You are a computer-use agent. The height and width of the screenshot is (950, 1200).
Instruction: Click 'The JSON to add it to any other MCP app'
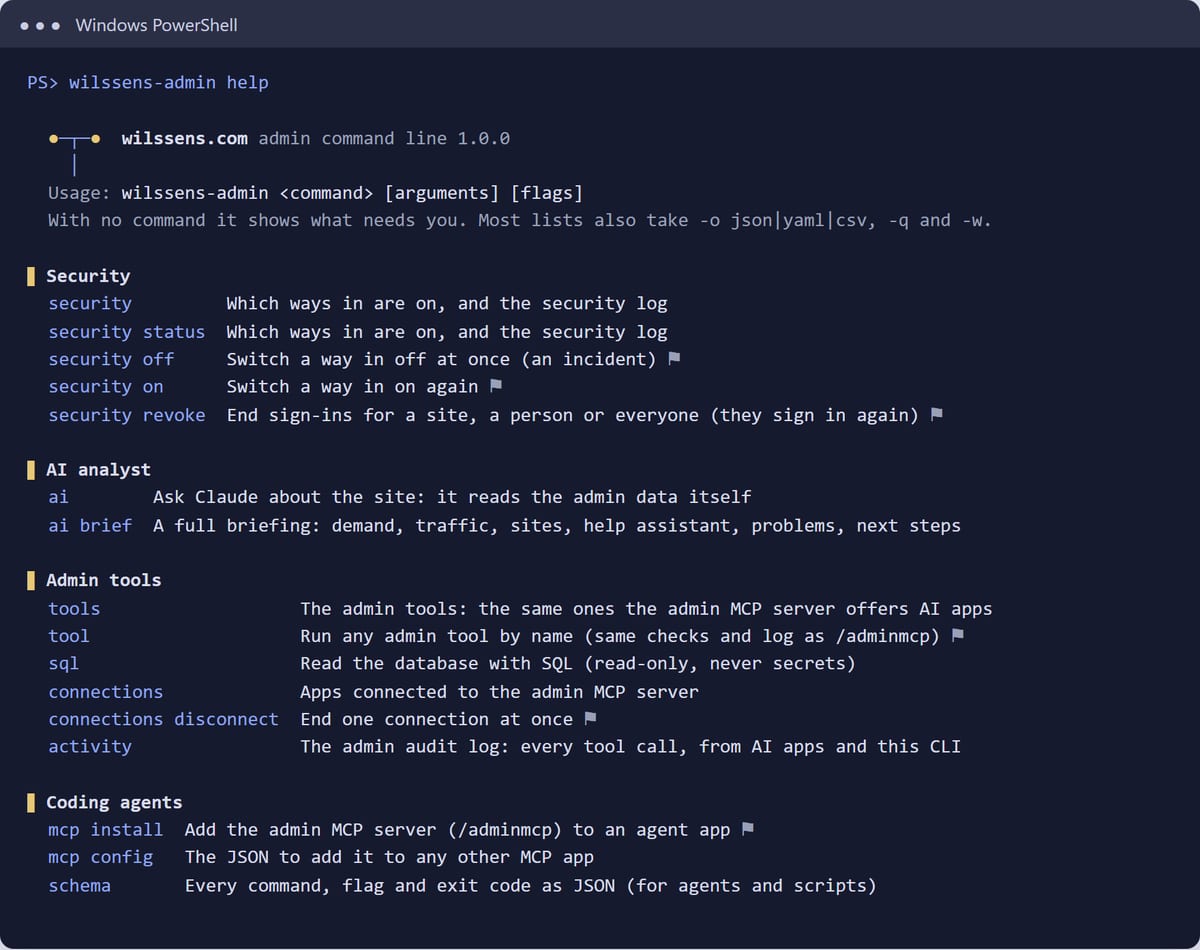coord(389,857)
